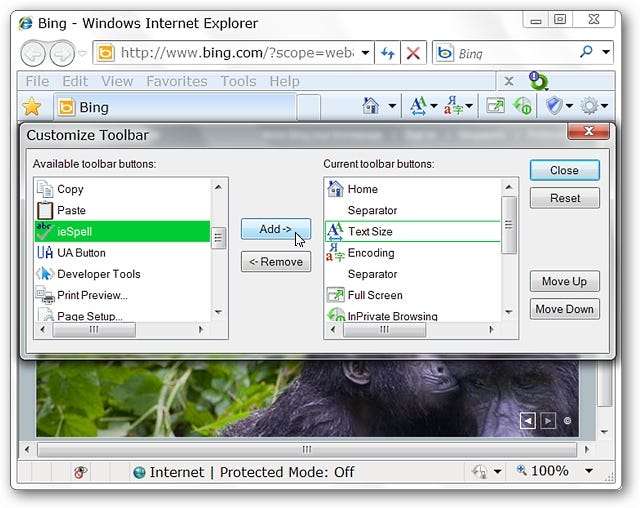
Task: Open zoom level dropdown in status bar
Action: tap(589, 471)
